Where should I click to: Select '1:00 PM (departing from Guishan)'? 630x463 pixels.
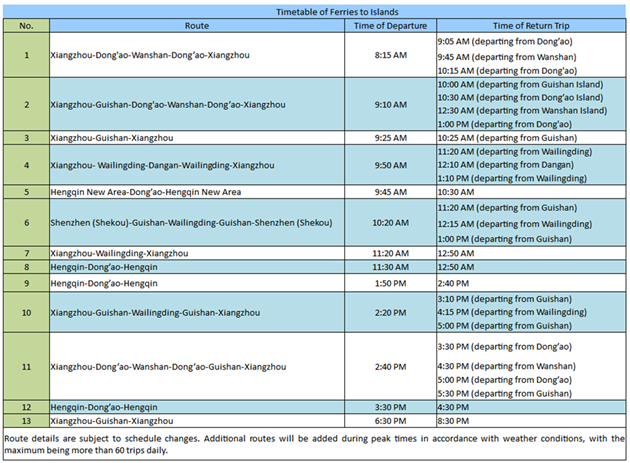click(505, 239)
